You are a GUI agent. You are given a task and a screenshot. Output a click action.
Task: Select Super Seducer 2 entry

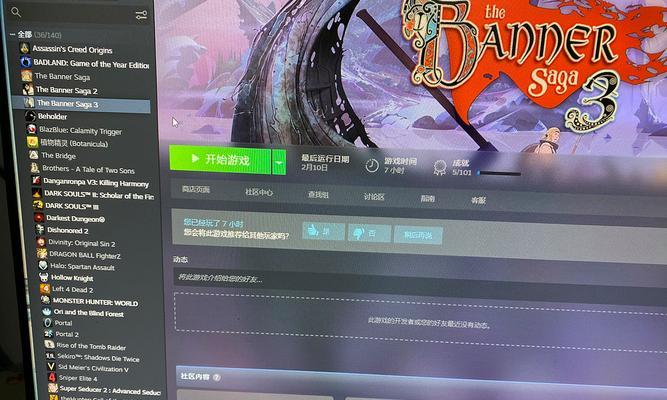(110, 390)
